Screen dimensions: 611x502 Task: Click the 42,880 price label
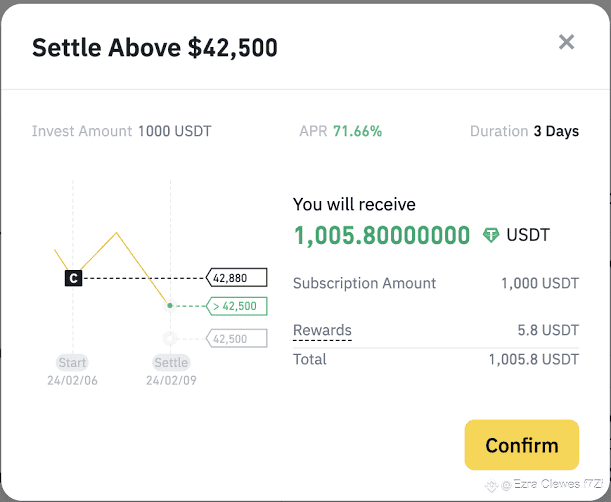coord(237,277)
